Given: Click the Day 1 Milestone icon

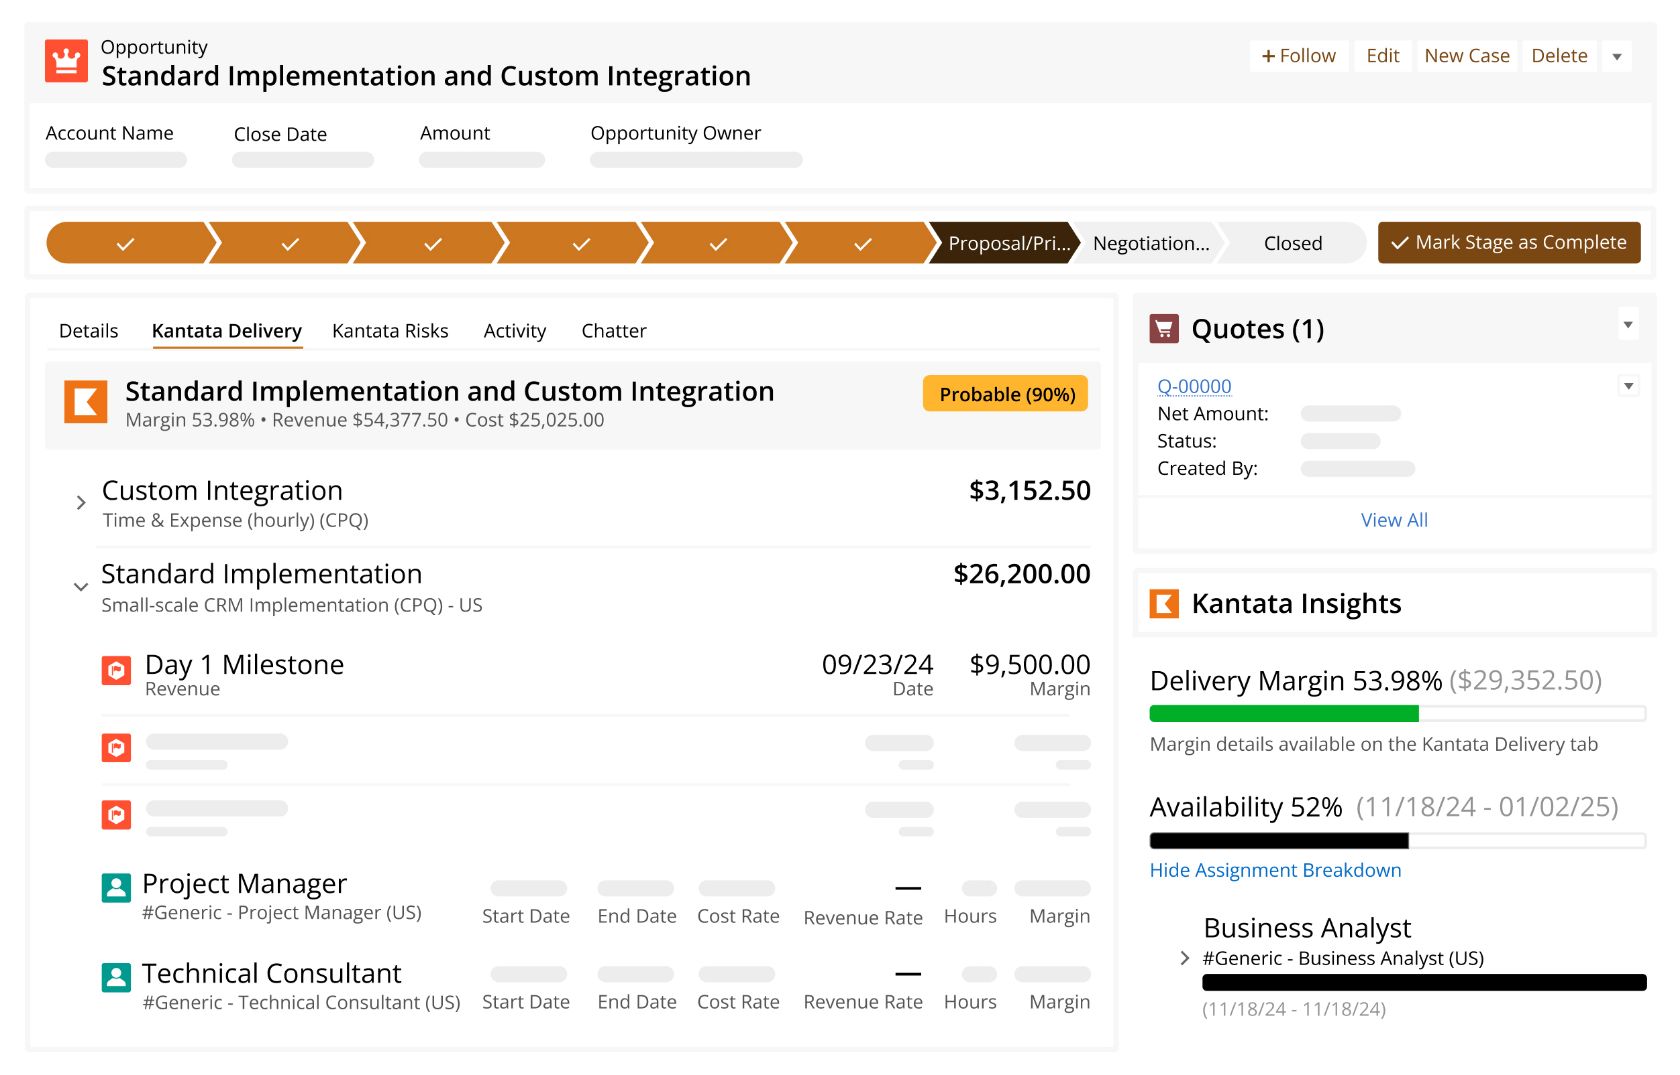Looking at the screenshot, I should tap(116, 670).
